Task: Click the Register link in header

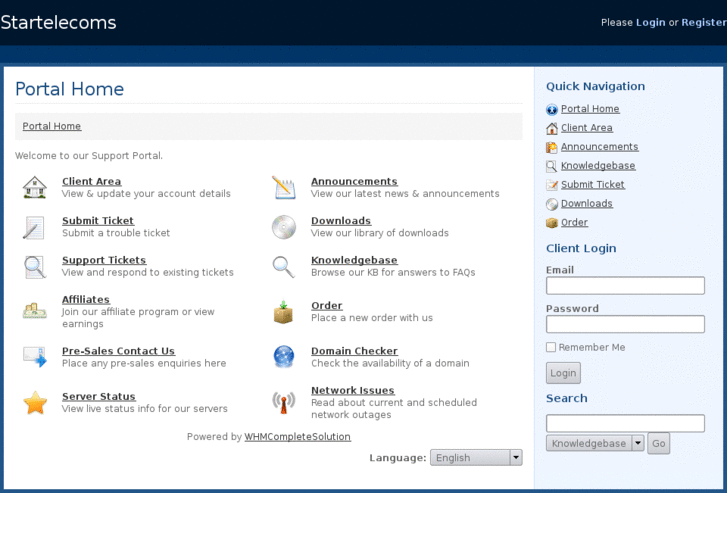Action: tap(703, 22)
